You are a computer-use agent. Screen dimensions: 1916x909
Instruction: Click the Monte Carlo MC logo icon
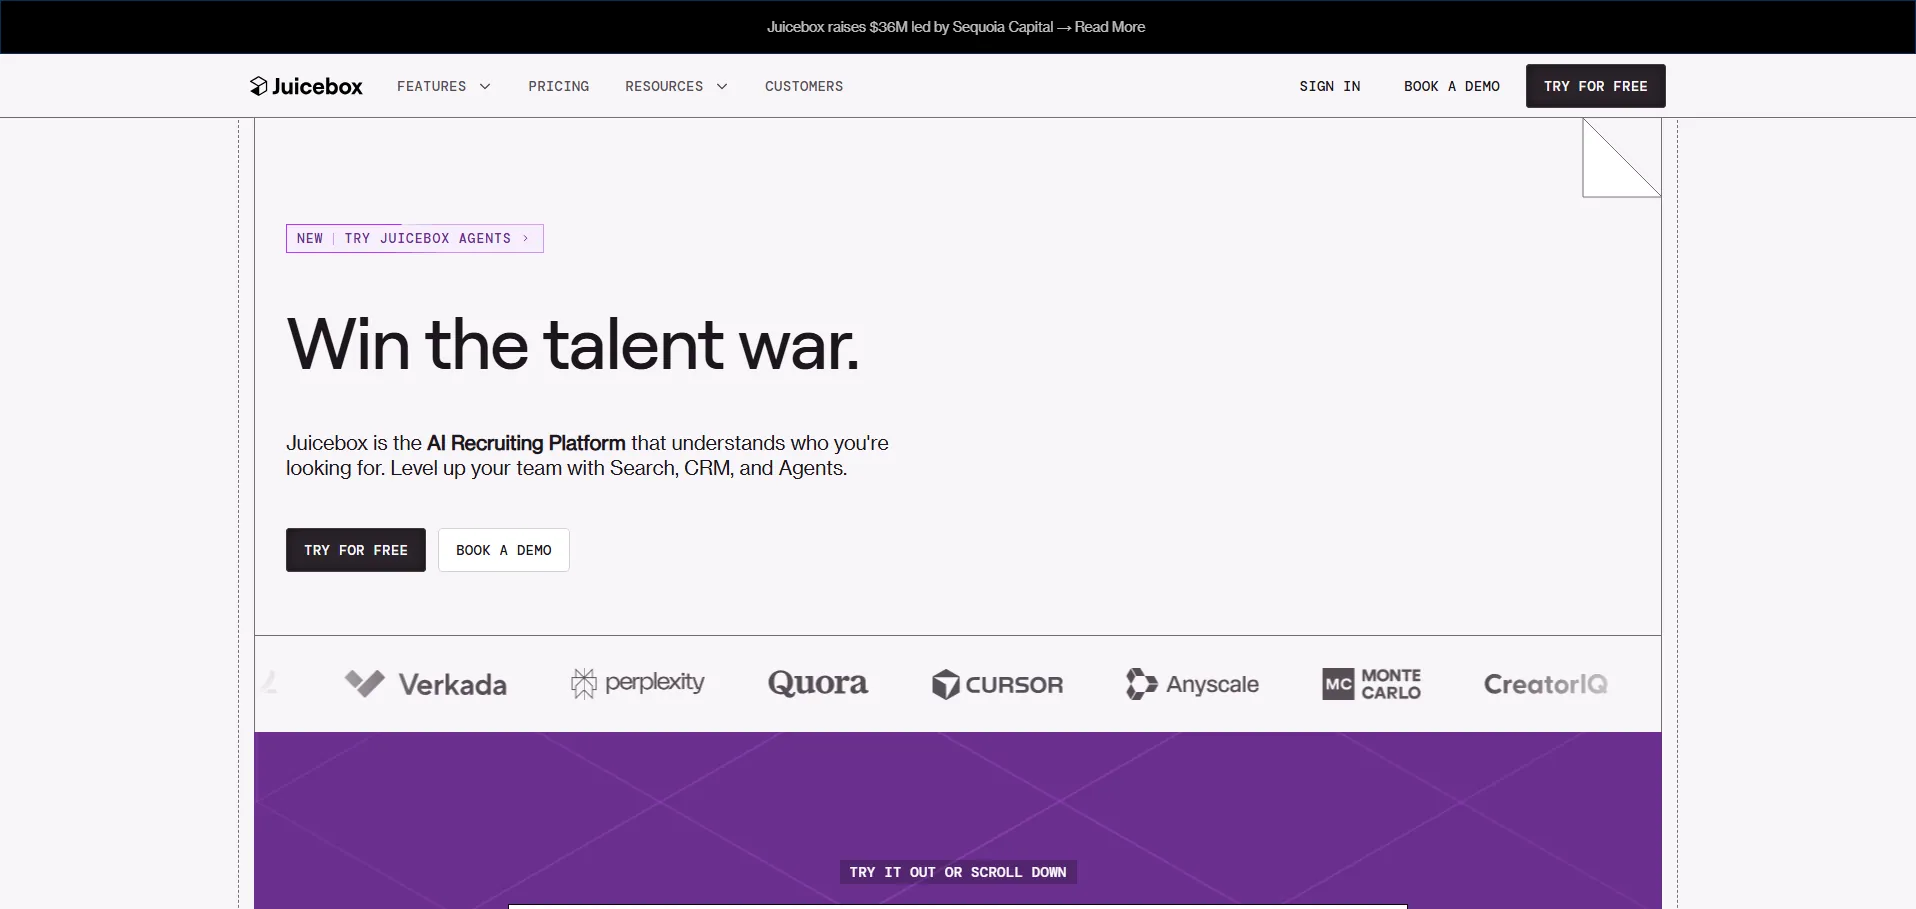[1338, 684]
